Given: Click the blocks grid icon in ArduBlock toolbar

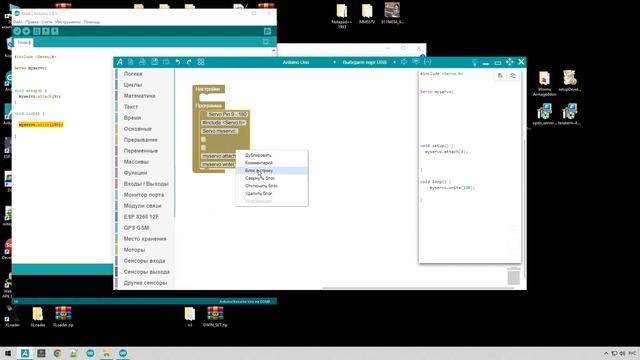Looking at the screenshot, I should 201,62.
